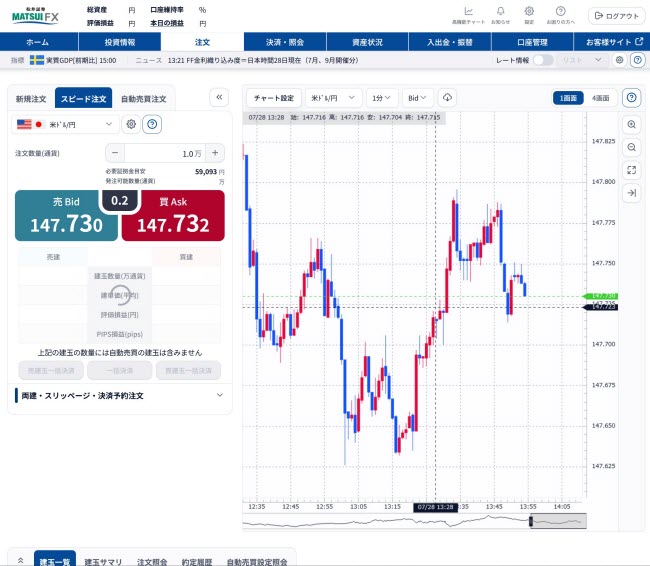650x566 pixels.
Task: Increase order quantity with plus button
Action: click(215, 153)
